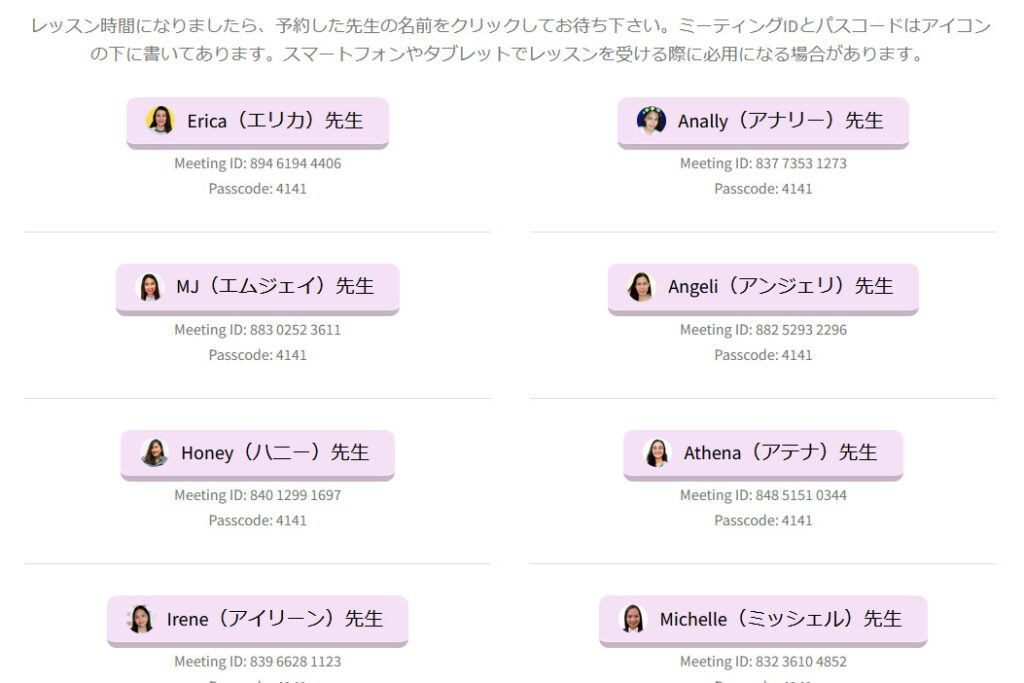Click Honey teacher's avatar icon
The image size is (1024, 683).
pos(155,453)
